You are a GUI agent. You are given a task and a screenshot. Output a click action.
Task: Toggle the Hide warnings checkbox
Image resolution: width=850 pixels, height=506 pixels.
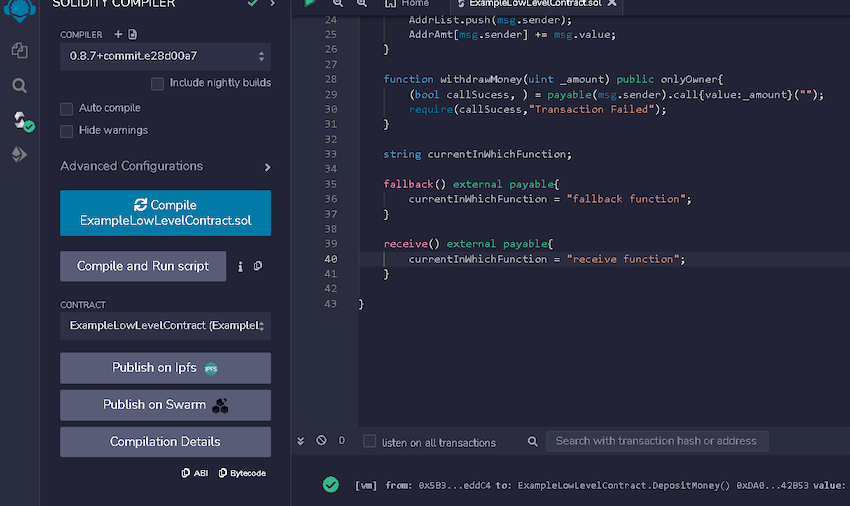tap(66, 131)
